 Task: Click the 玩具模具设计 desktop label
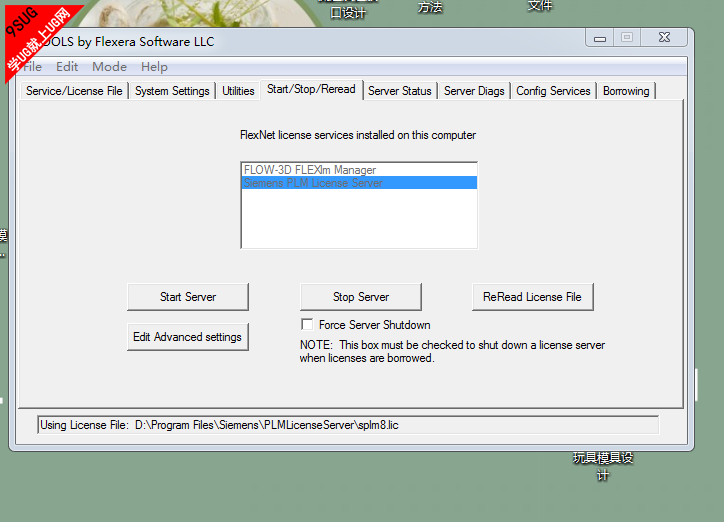603,466
